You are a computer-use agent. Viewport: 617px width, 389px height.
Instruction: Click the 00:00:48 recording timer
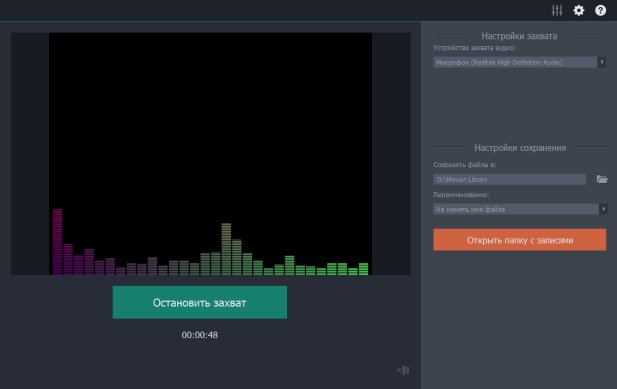200,335
